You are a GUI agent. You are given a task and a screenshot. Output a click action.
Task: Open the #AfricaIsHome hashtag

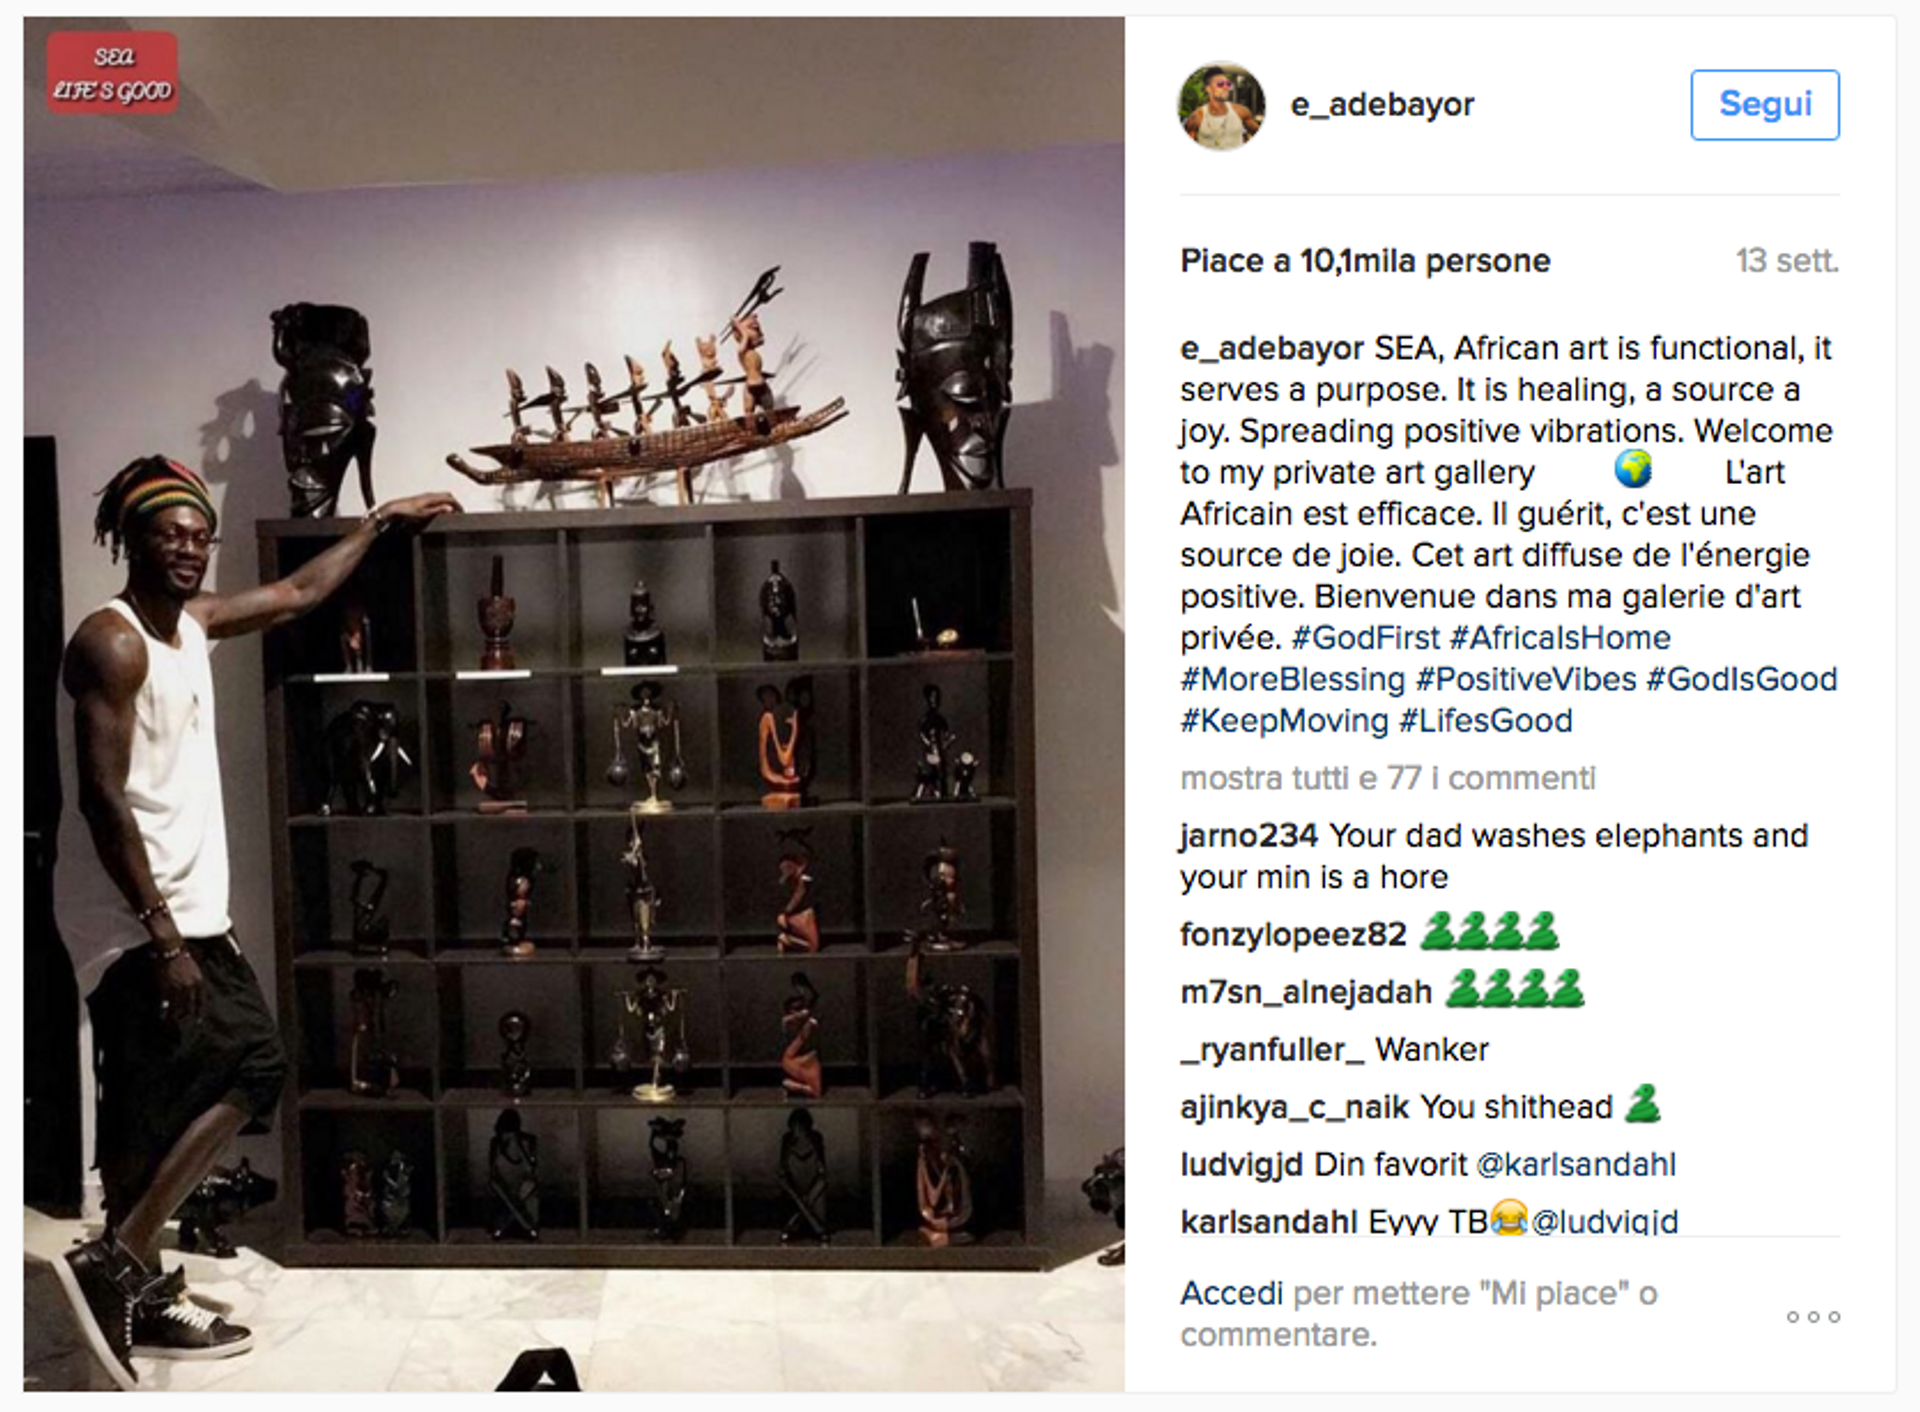point(1560,638)
